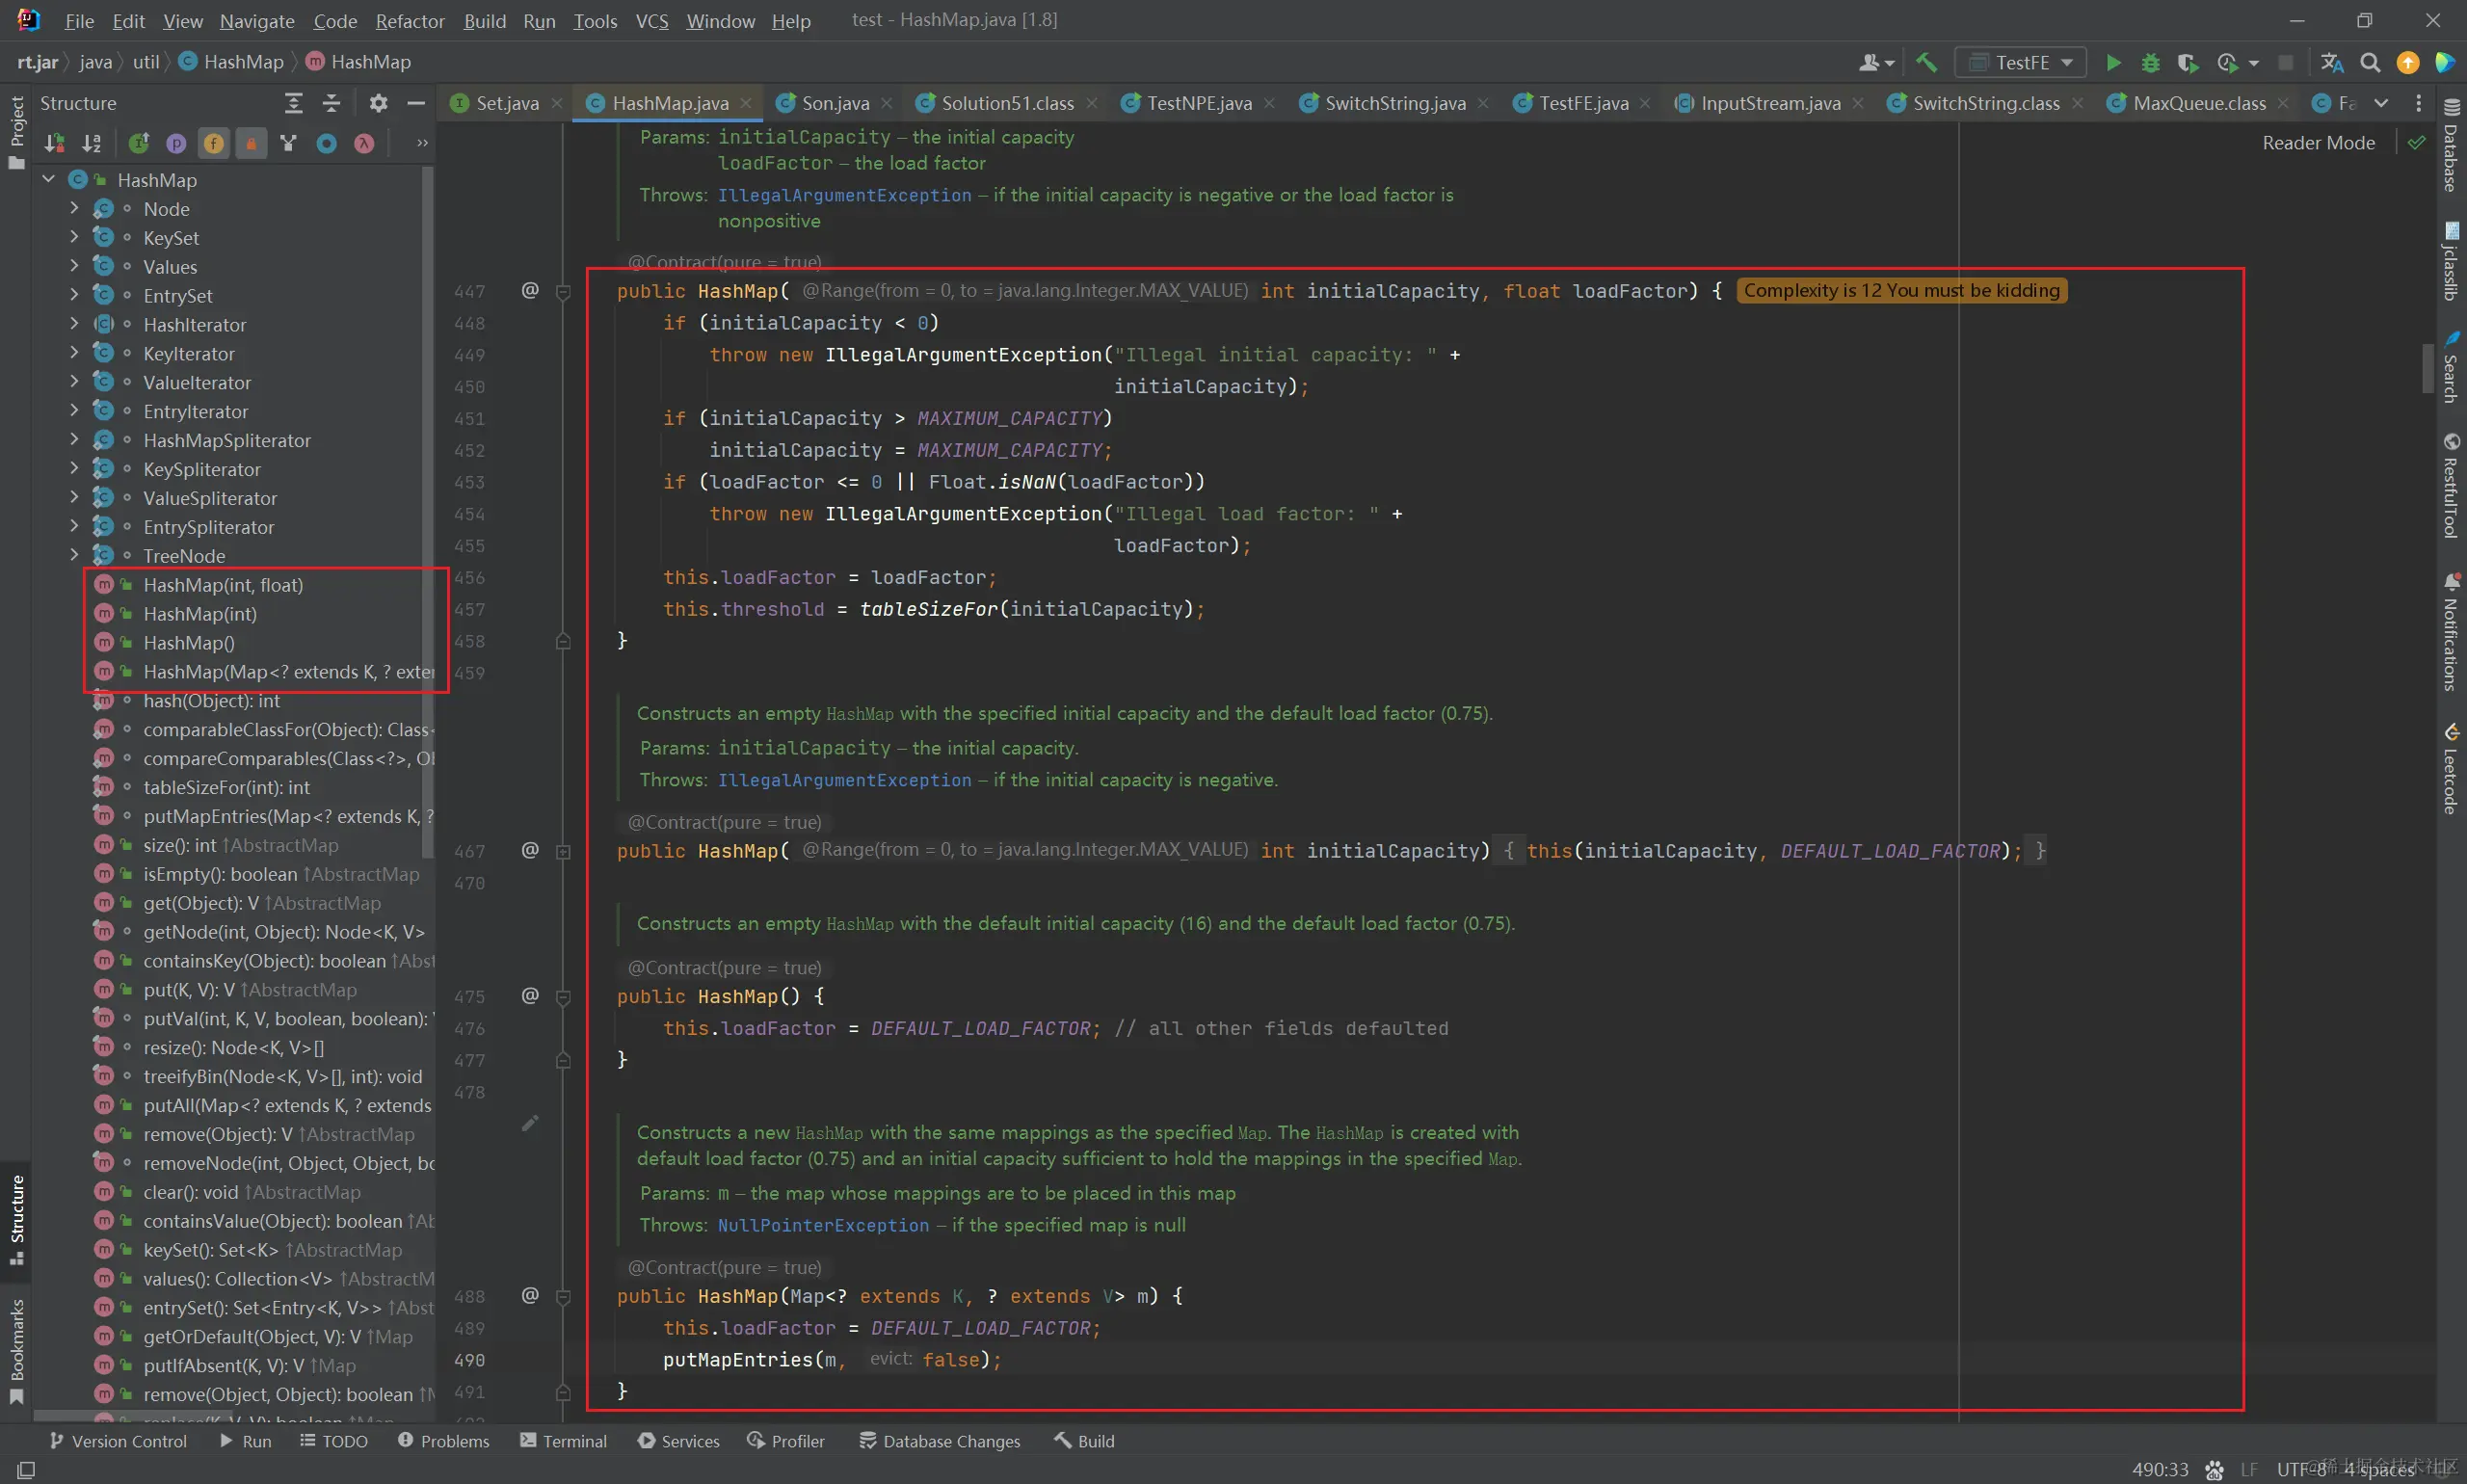The width and height of the screenshot is (2467, 1484).
Task: Open Structure panel settings gear
Action: (x=378, y=103)
